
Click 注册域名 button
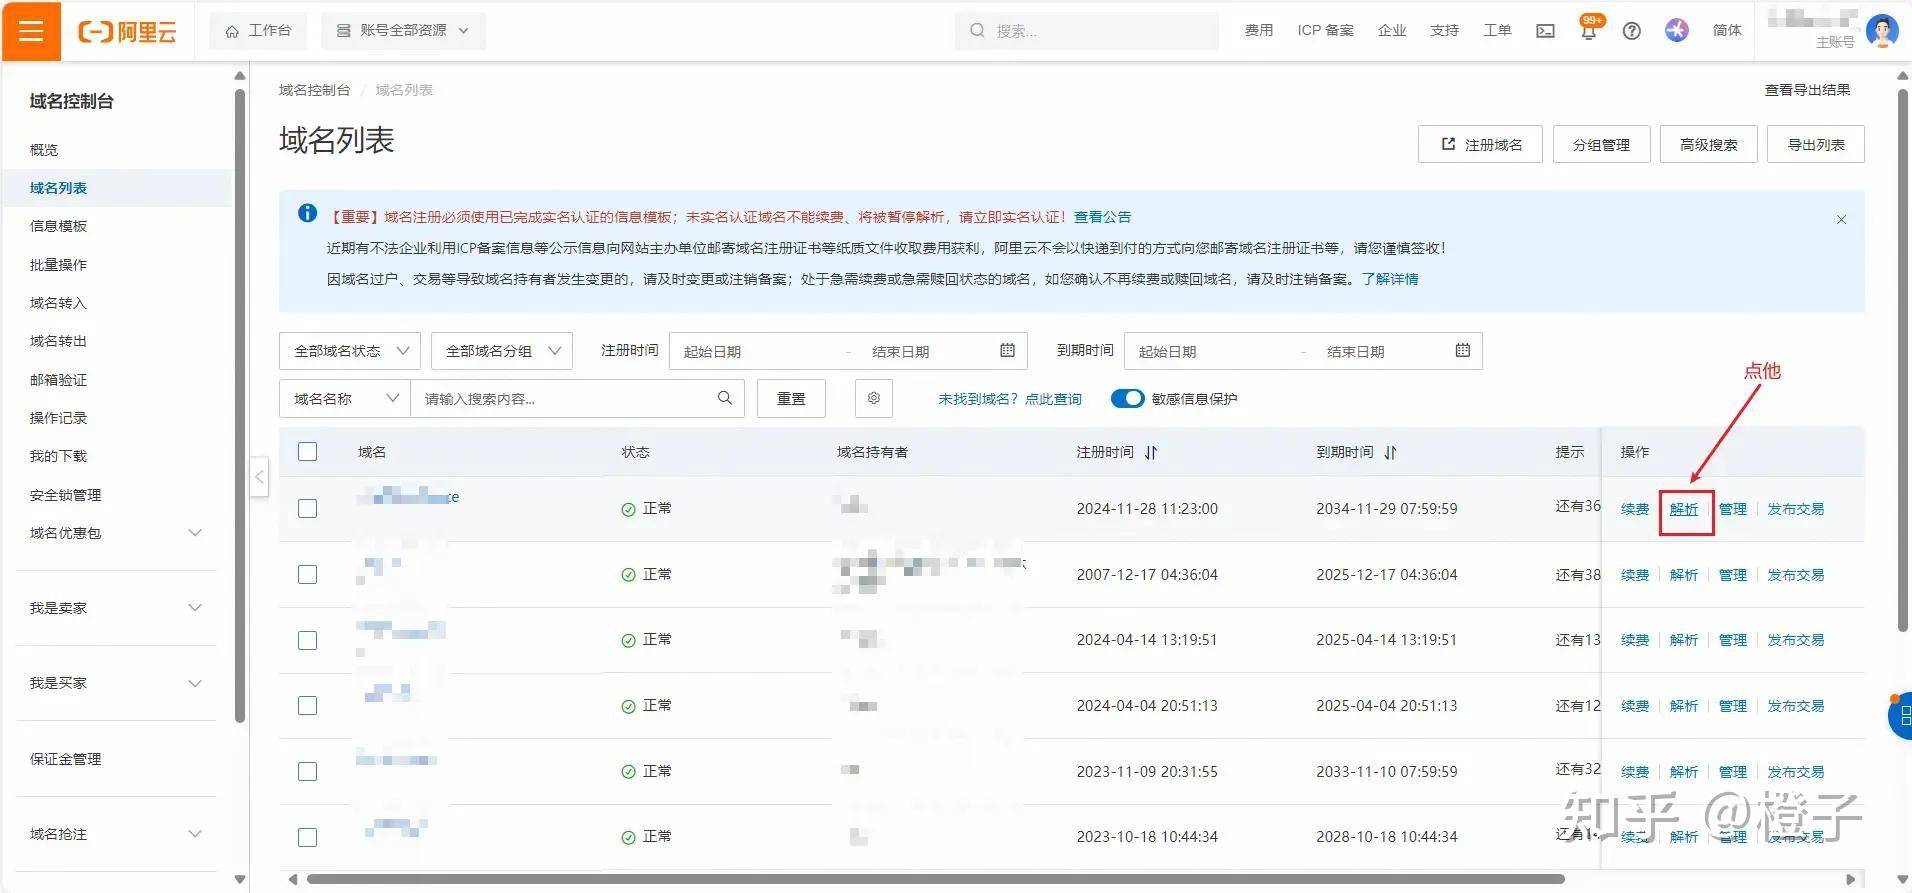click(1480, 144)
